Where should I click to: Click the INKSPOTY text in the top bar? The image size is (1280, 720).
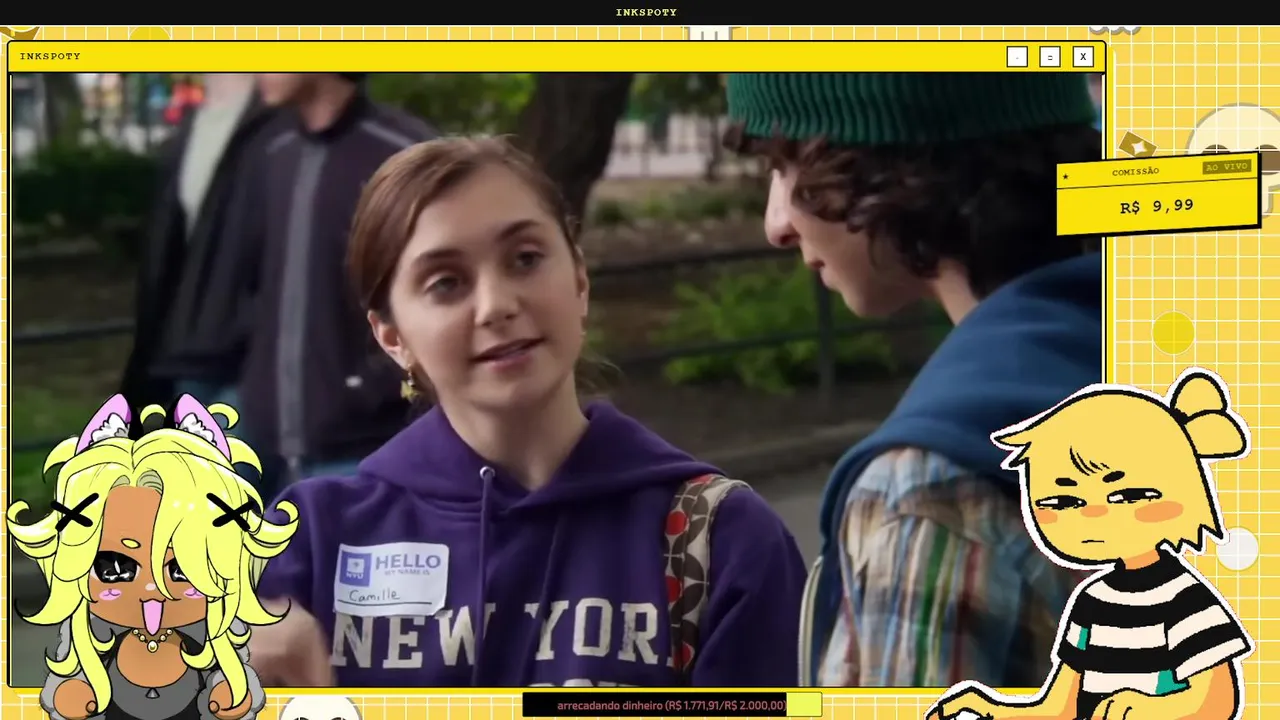coord(646,12)
